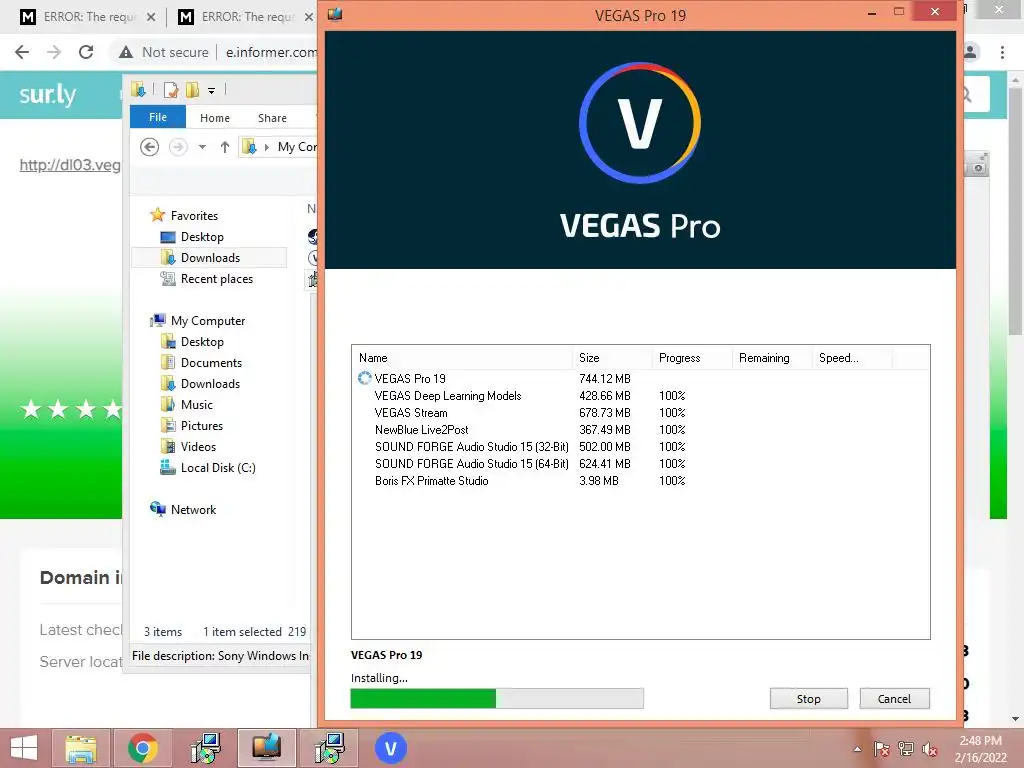The height and width of the screenshot is (768, 1024).
Task: Open Windows Start button
Action: [24, 748]
